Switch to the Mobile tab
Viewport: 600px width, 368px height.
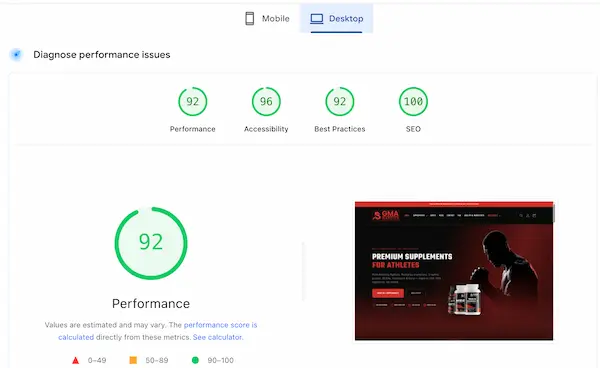click(x=267, y=18)
